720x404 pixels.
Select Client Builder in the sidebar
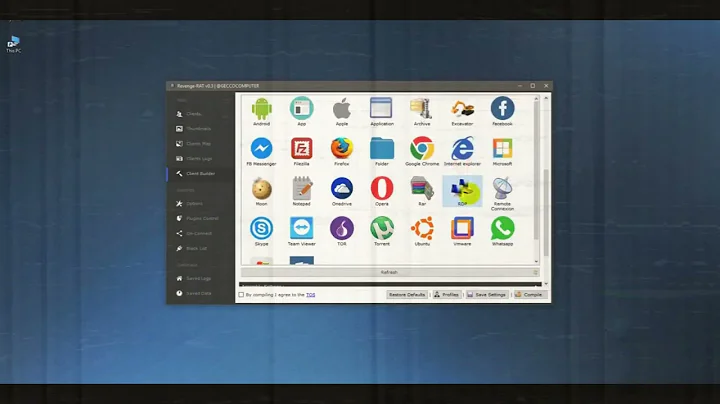[x=200, y=174]
